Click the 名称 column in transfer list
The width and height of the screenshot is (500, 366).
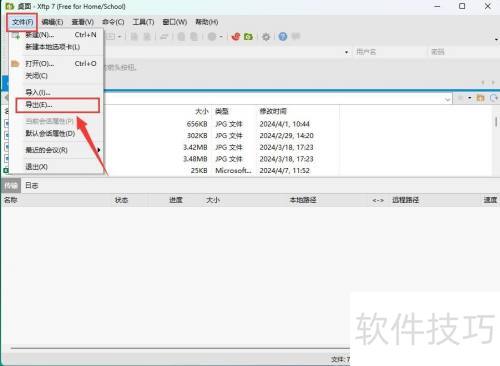click(11, 200)
